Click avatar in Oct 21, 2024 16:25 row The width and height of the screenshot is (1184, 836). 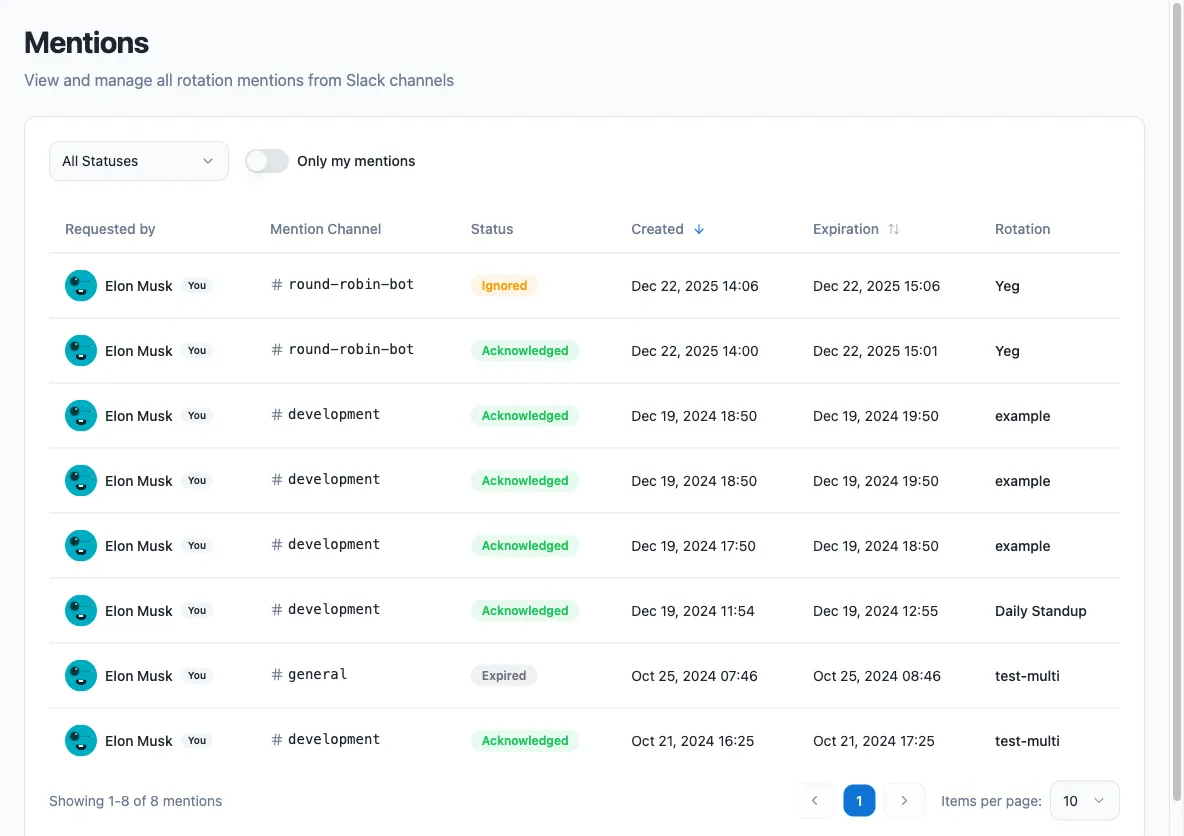(x=81, y=740)
